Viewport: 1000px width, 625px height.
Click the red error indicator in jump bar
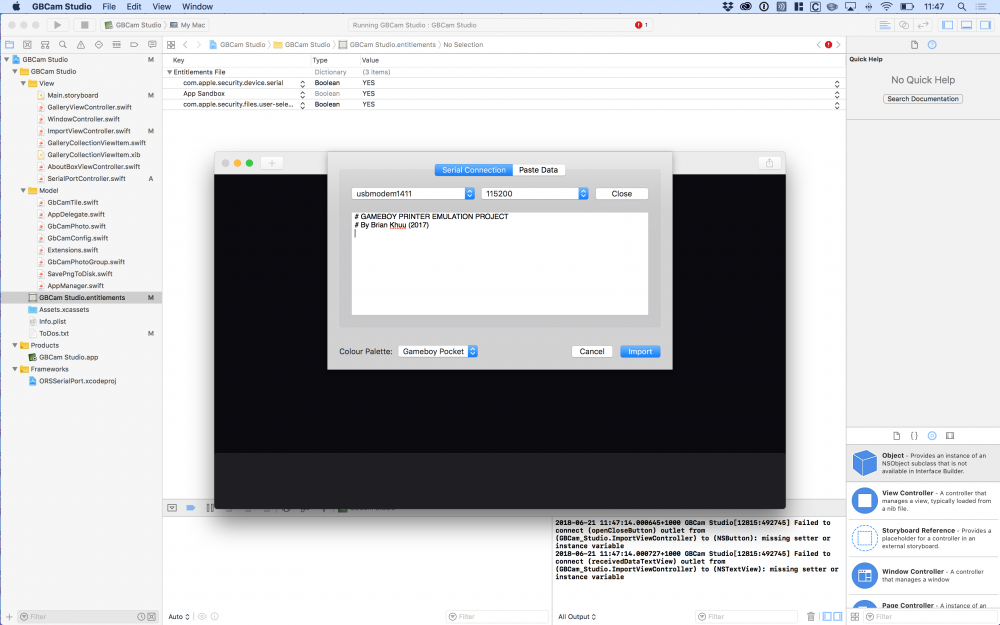pos(828,45)
